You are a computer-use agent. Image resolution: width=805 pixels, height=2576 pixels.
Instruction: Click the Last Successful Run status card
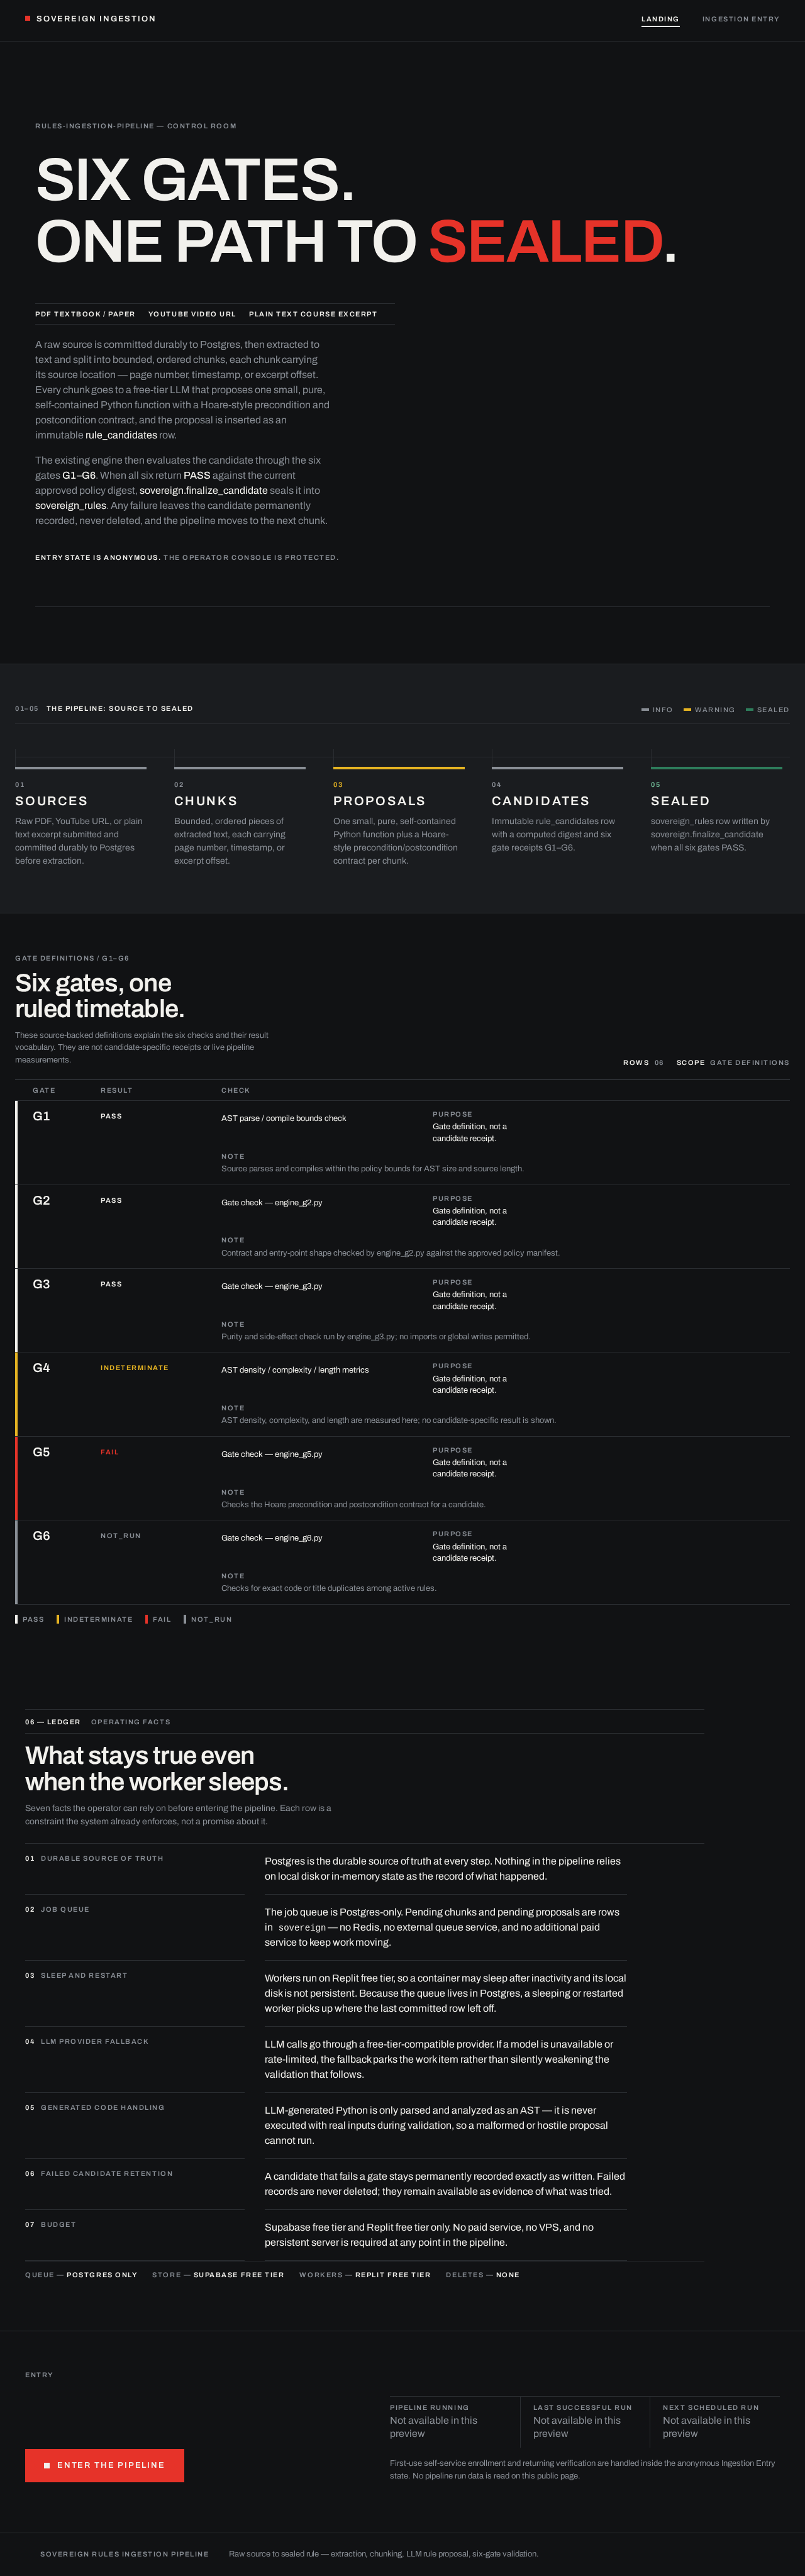coord(585,2421)
